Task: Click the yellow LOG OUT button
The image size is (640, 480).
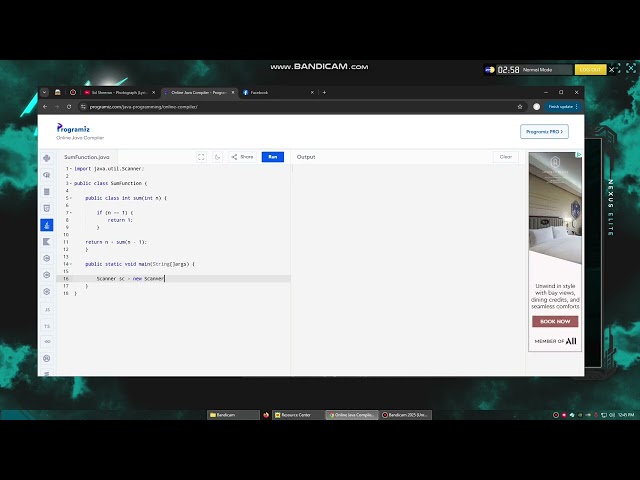Action: pyautogui.click(x=590, y=70)
